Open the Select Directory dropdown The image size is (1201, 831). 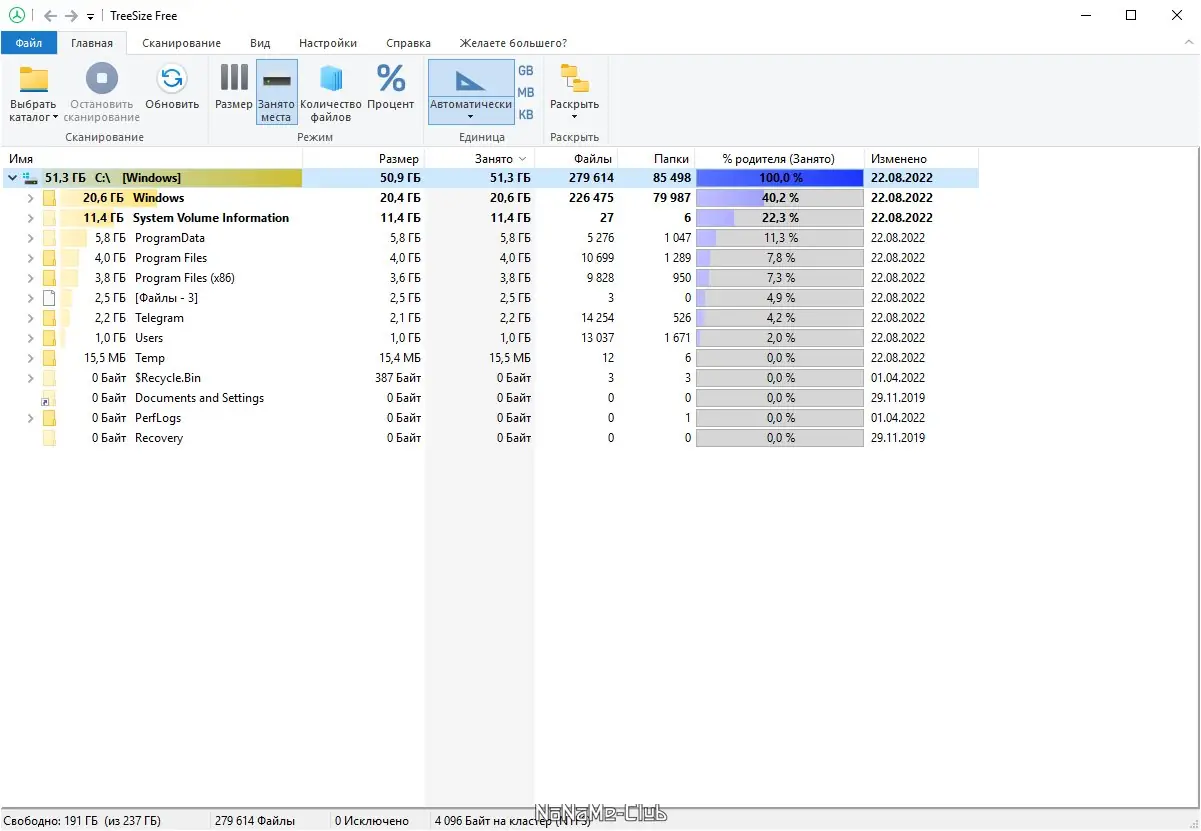coord(55,117)
